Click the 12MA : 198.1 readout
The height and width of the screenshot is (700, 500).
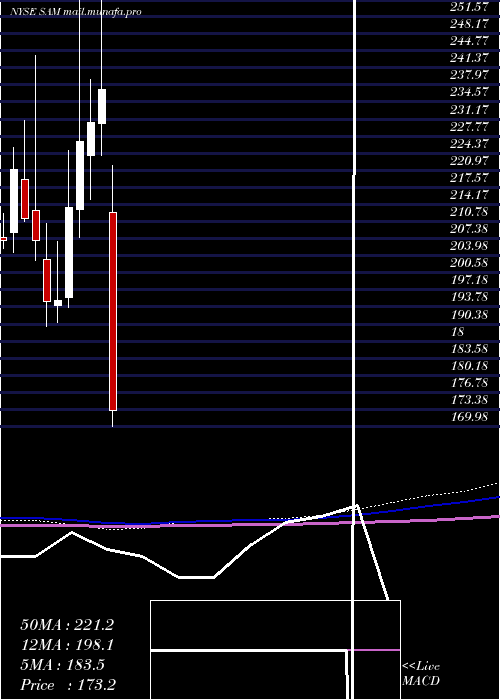[67, 645]
